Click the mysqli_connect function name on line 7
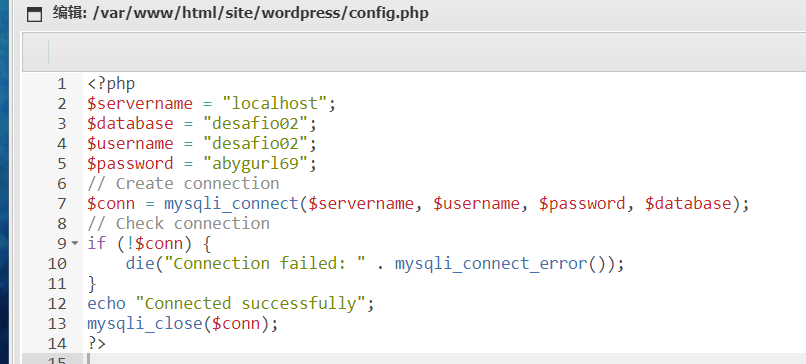Viewport: 806px width, 364px height. [231, 204]
